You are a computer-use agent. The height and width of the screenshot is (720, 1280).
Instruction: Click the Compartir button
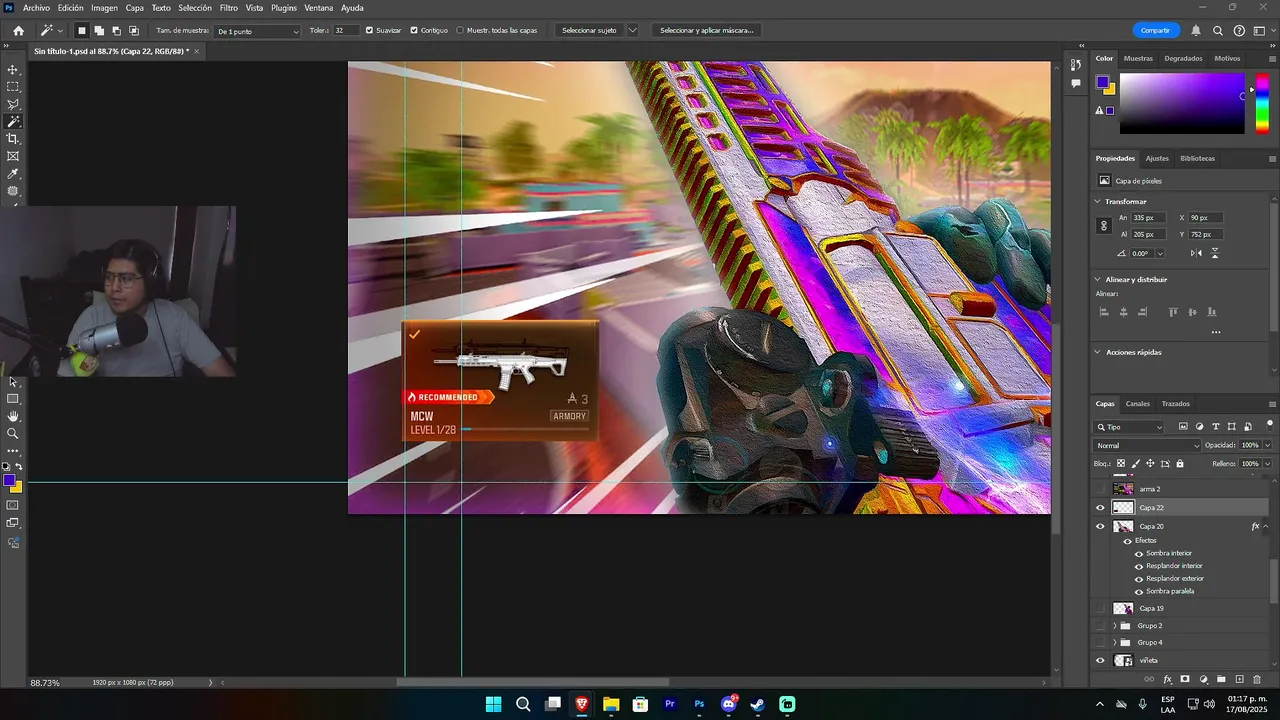[x=1155, y=30]
